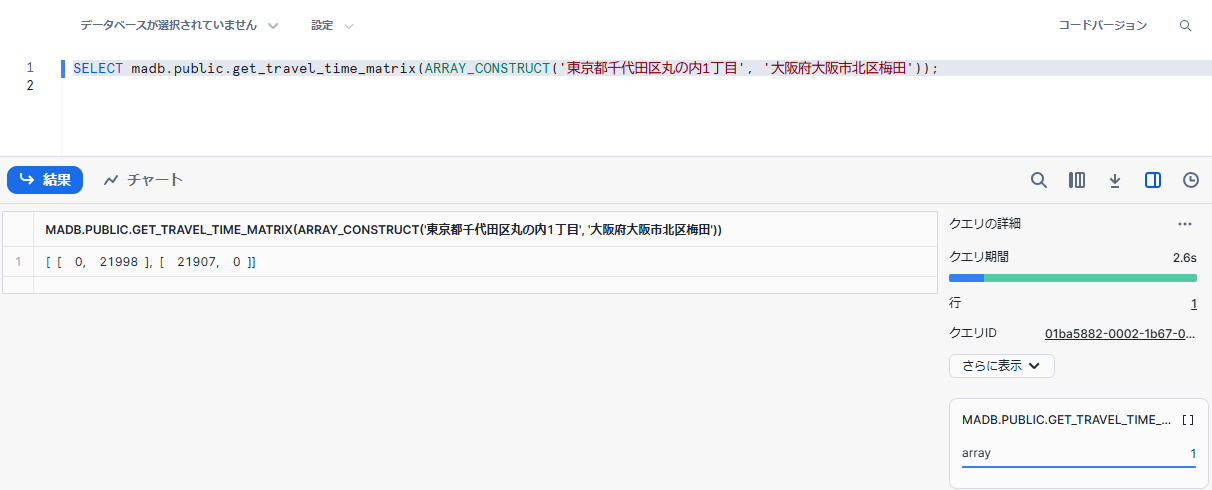This screenshot has width=1212, height=490.
Task: Search the query results with magnifier icon
Action: coord(1039,180)
